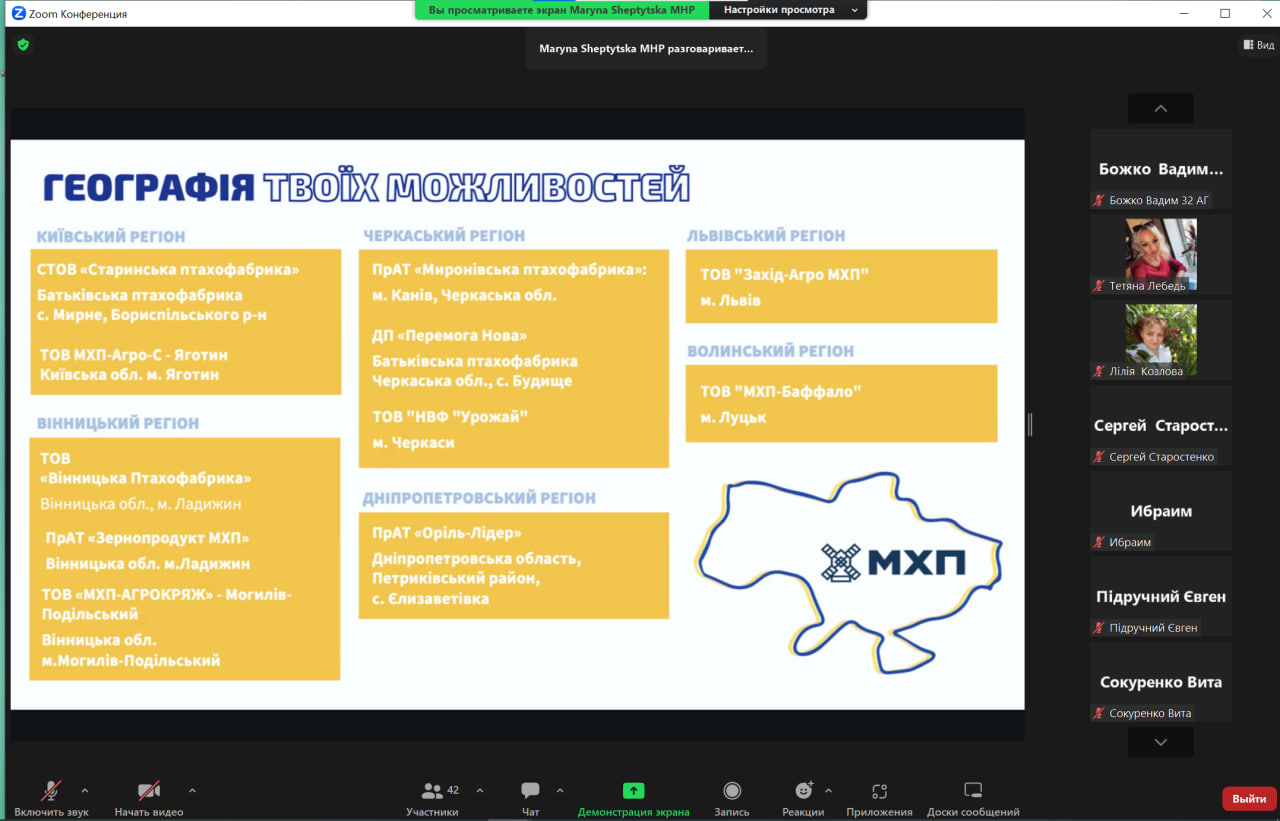This screenshot has height=821, width=1280.
Task: Click the muted mic icon beside Сергей Старостенко
Action: point(1099,457)
